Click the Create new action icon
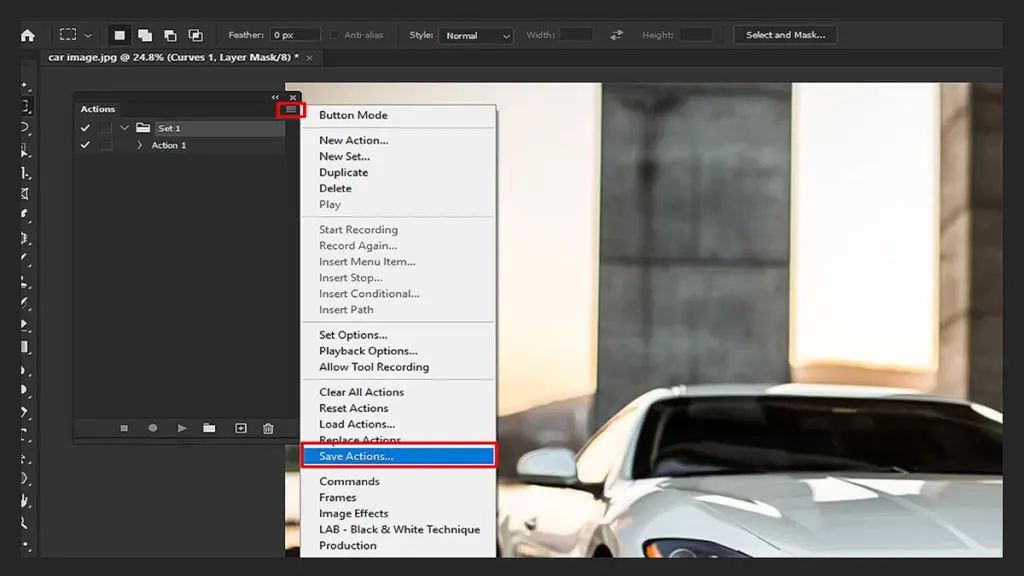 coord(241,428)
